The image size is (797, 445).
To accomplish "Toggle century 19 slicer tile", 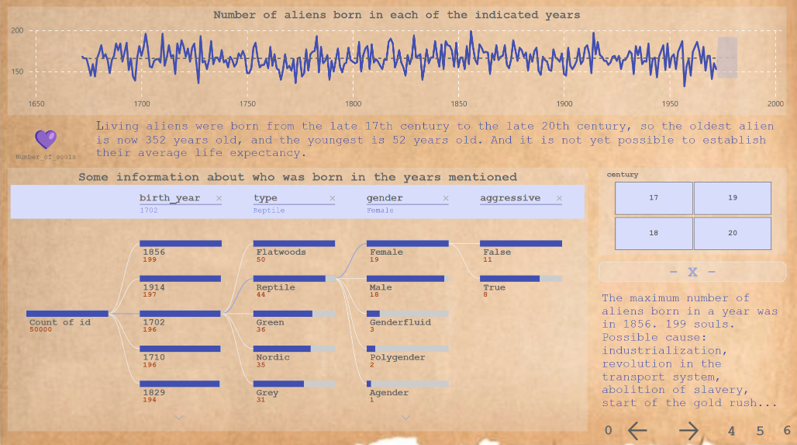I will 732,198.
